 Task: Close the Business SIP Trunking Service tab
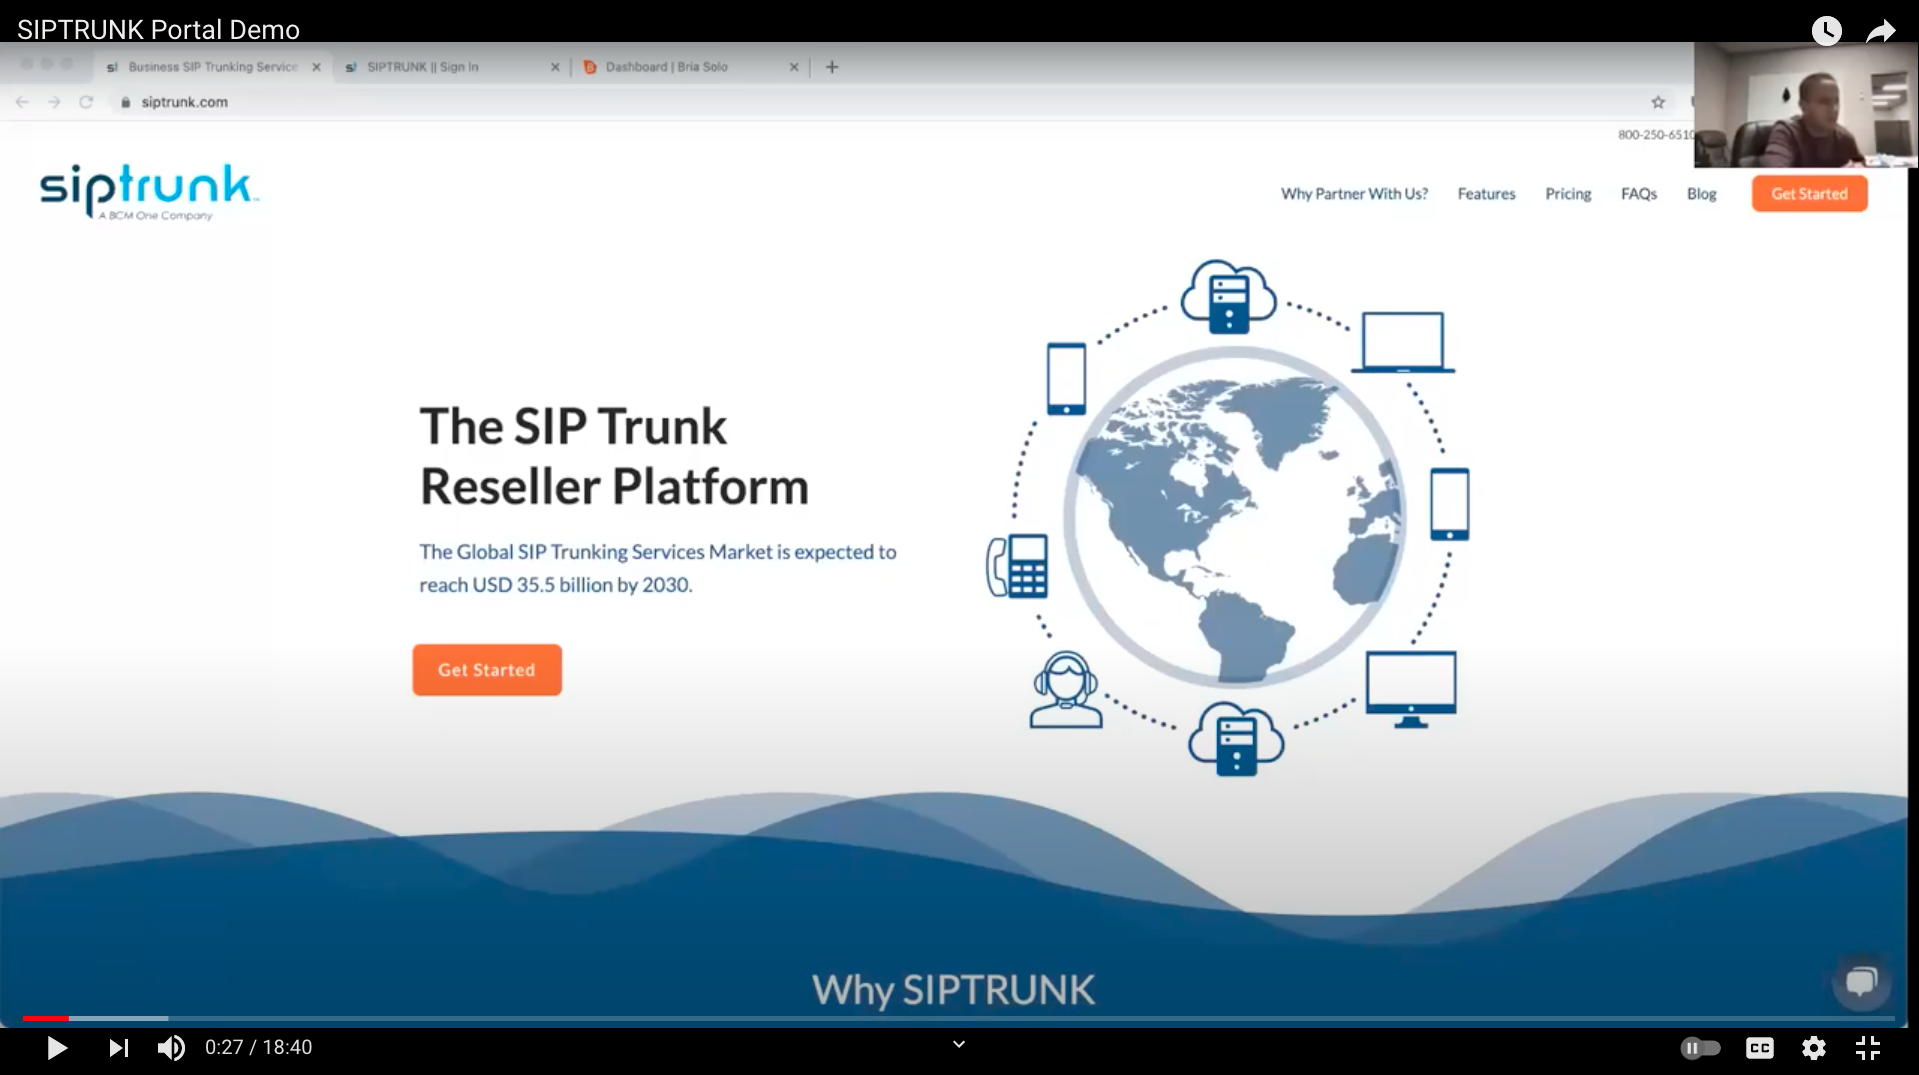tap(316, 67)
